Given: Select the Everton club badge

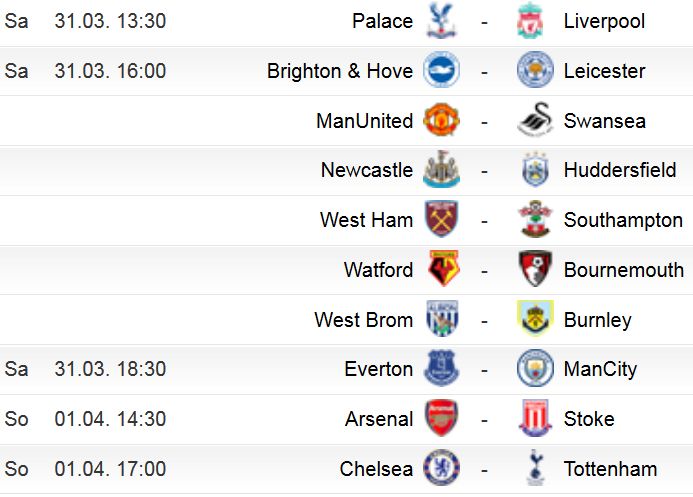Looking at the screenshot, I should (x=441, y=368).
